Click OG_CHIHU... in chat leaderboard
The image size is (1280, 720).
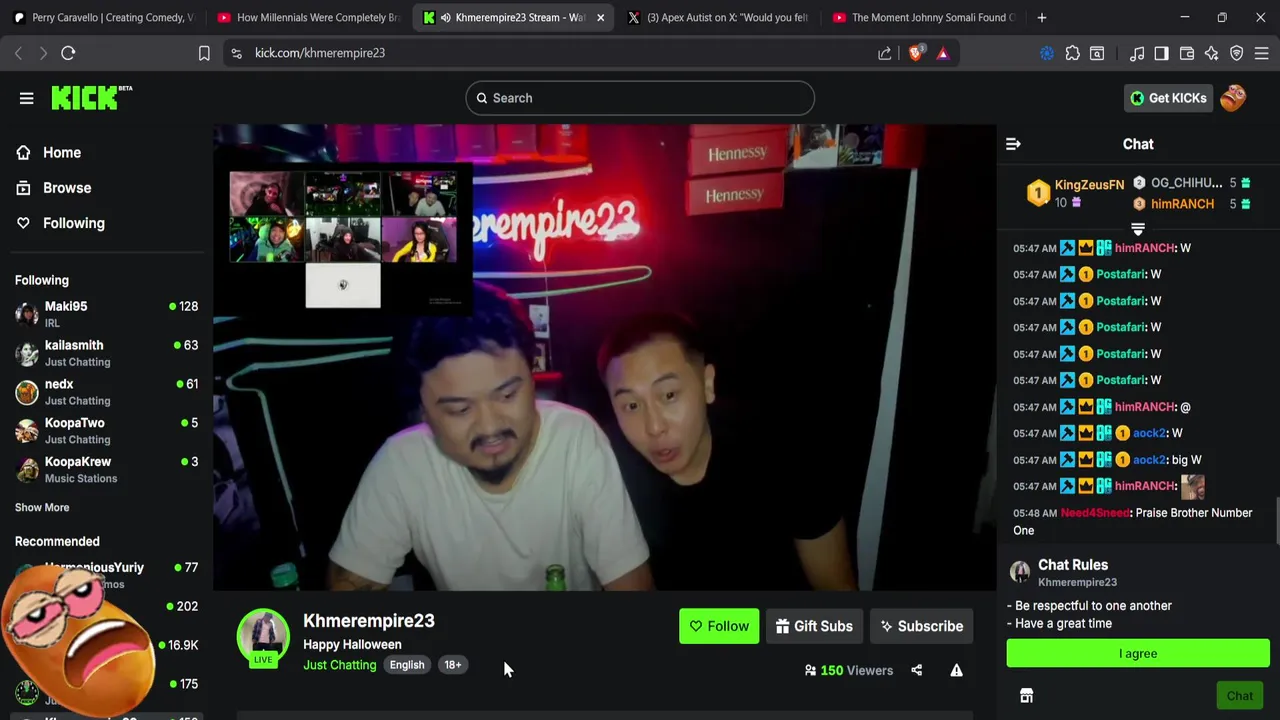(1186, 183)
